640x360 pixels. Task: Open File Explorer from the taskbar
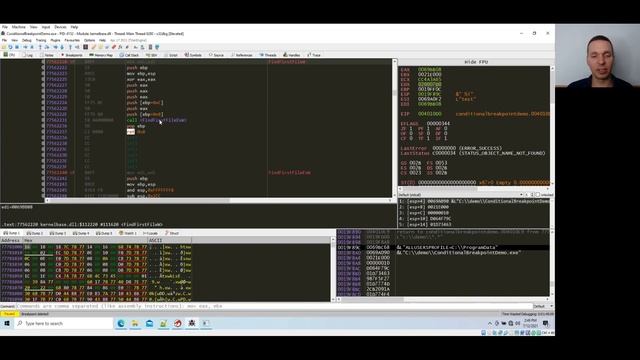coord(135,323)
